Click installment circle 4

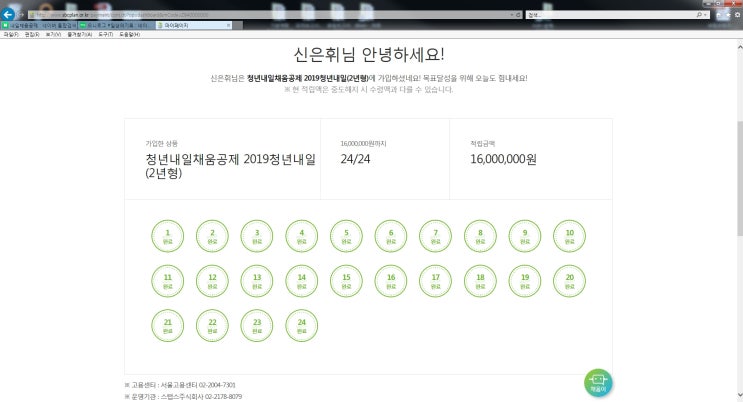302,236
